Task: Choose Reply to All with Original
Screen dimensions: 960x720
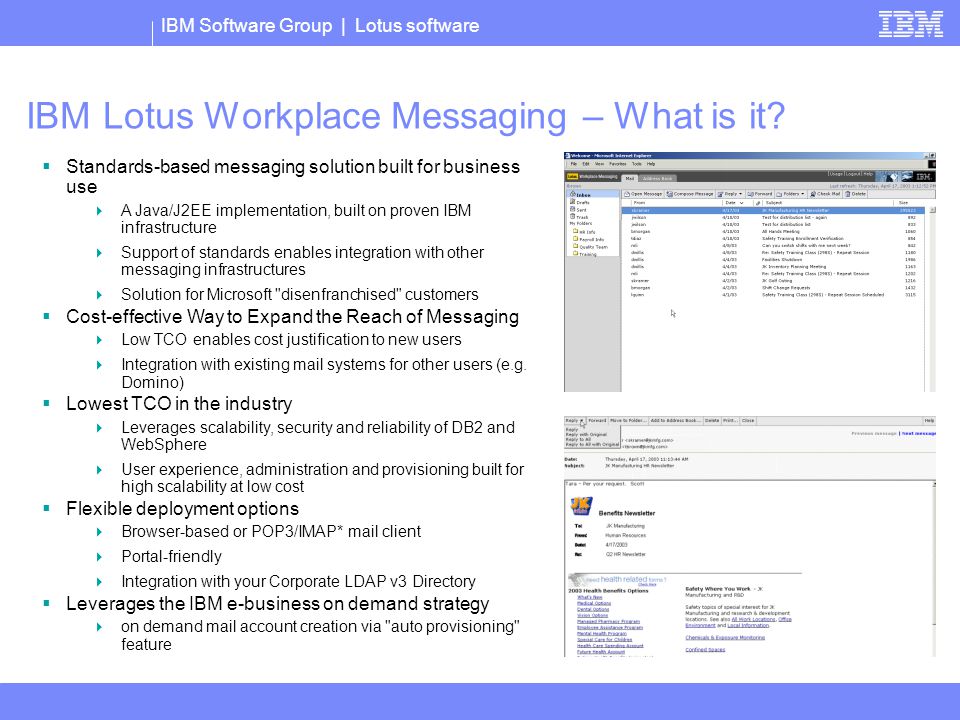Action: pos(592,444)
